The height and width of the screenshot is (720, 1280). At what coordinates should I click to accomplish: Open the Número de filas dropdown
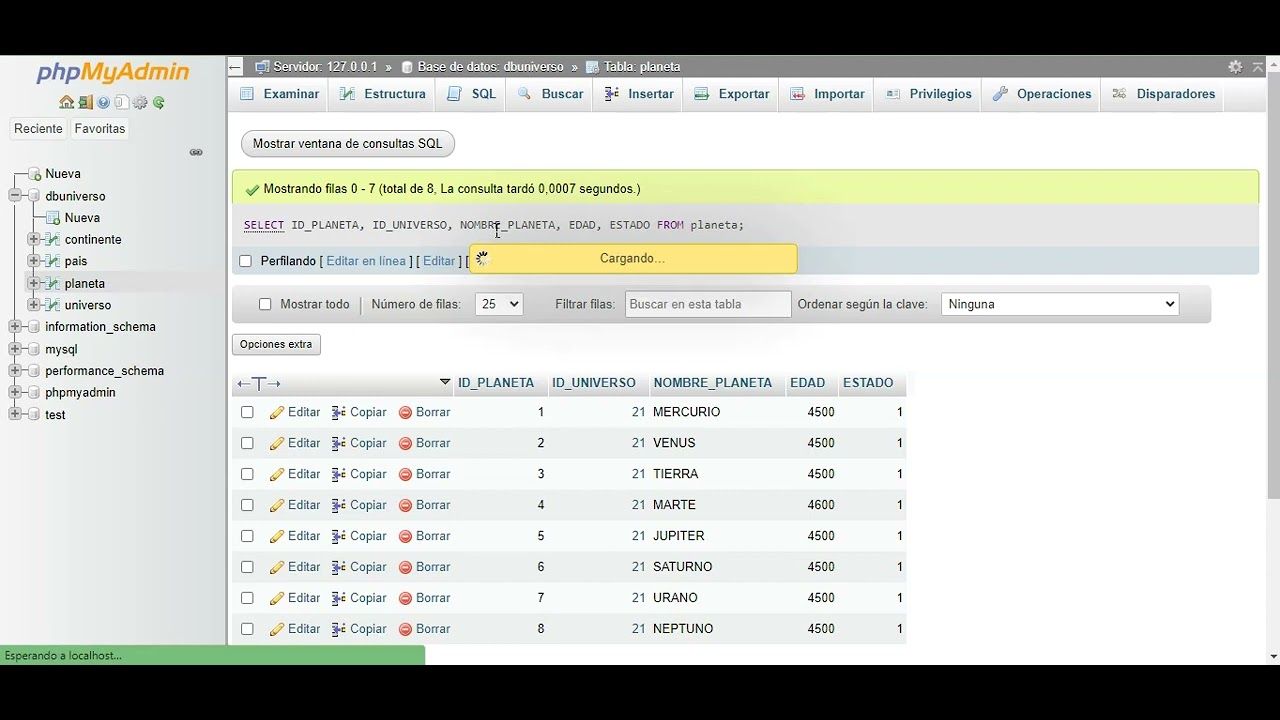point(498,304)
